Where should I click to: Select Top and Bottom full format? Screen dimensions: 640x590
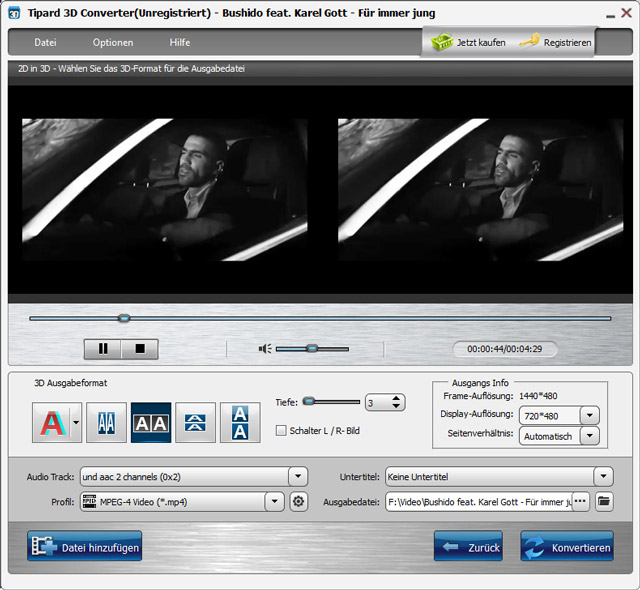click(x=240, y=423)
